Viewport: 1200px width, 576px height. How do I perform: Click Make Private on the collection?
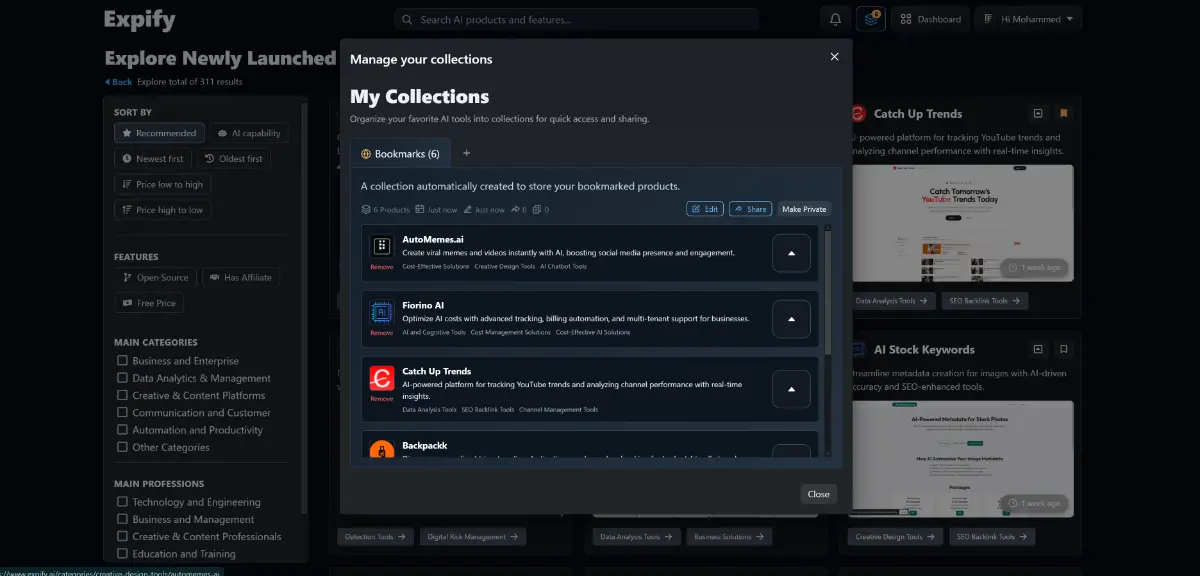coord(804,209)
